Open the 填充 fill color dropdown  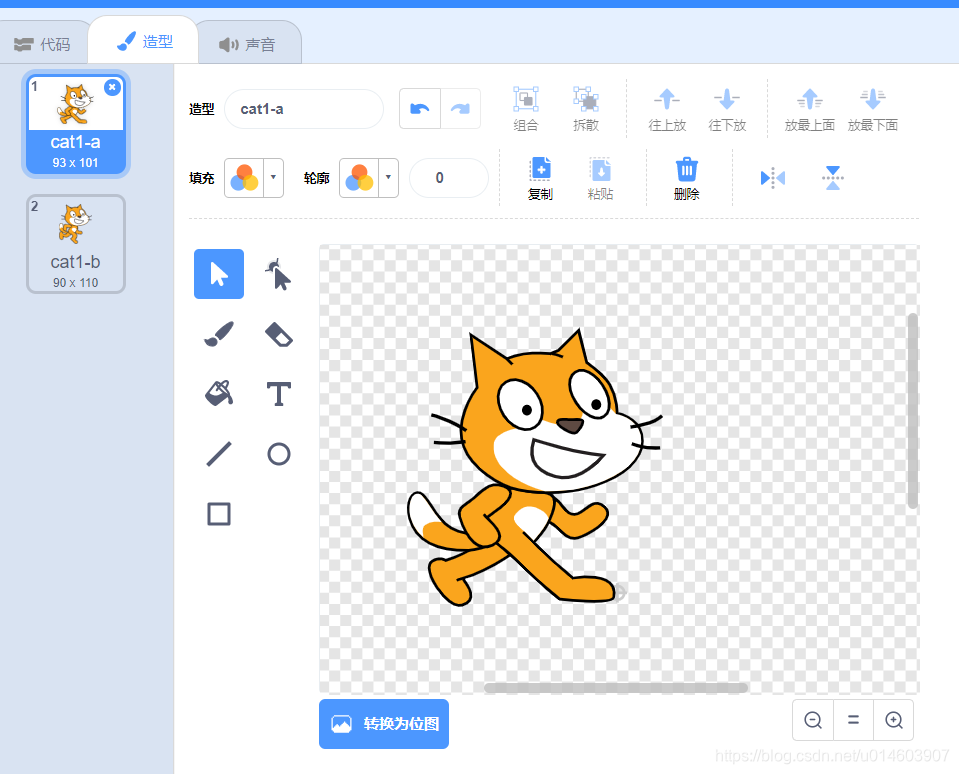coord(273,178)
